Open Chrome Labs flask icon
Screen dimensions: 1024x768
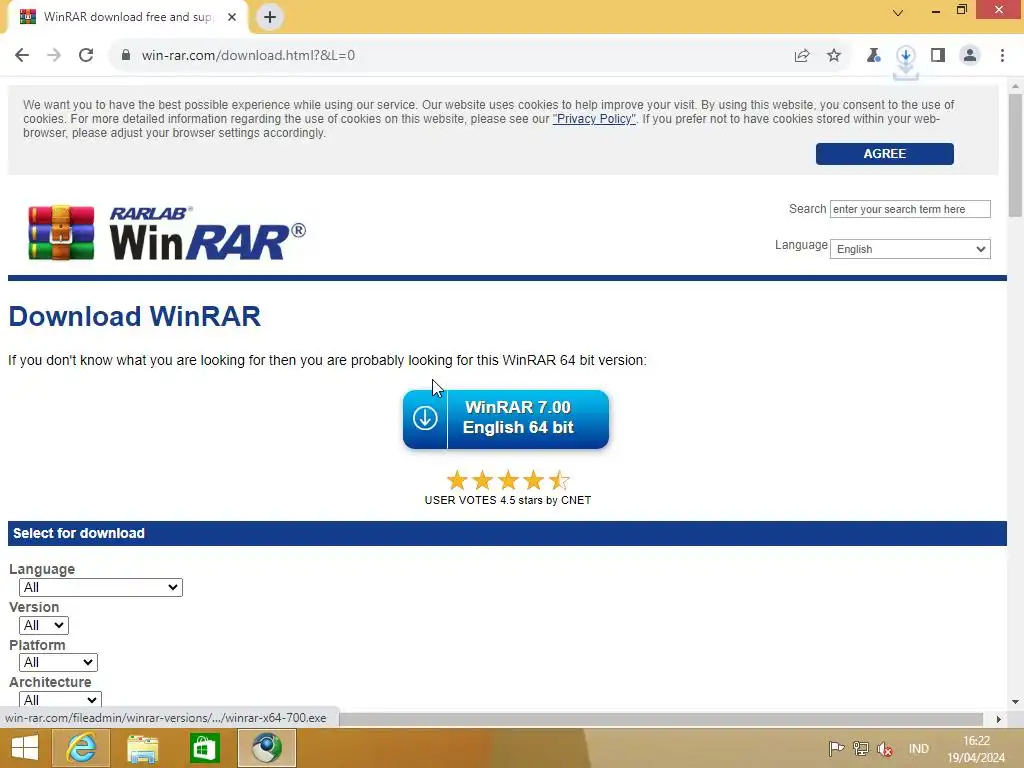pyautogui.click(x=873, y=56)
